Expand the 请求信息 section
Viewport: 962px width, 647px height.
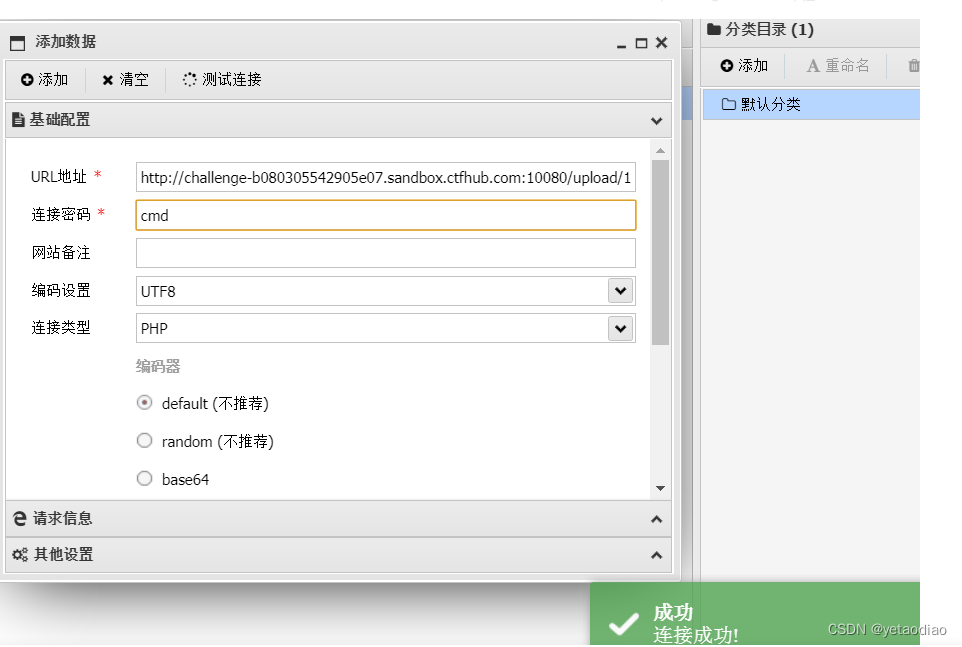[x=657, y=518]
